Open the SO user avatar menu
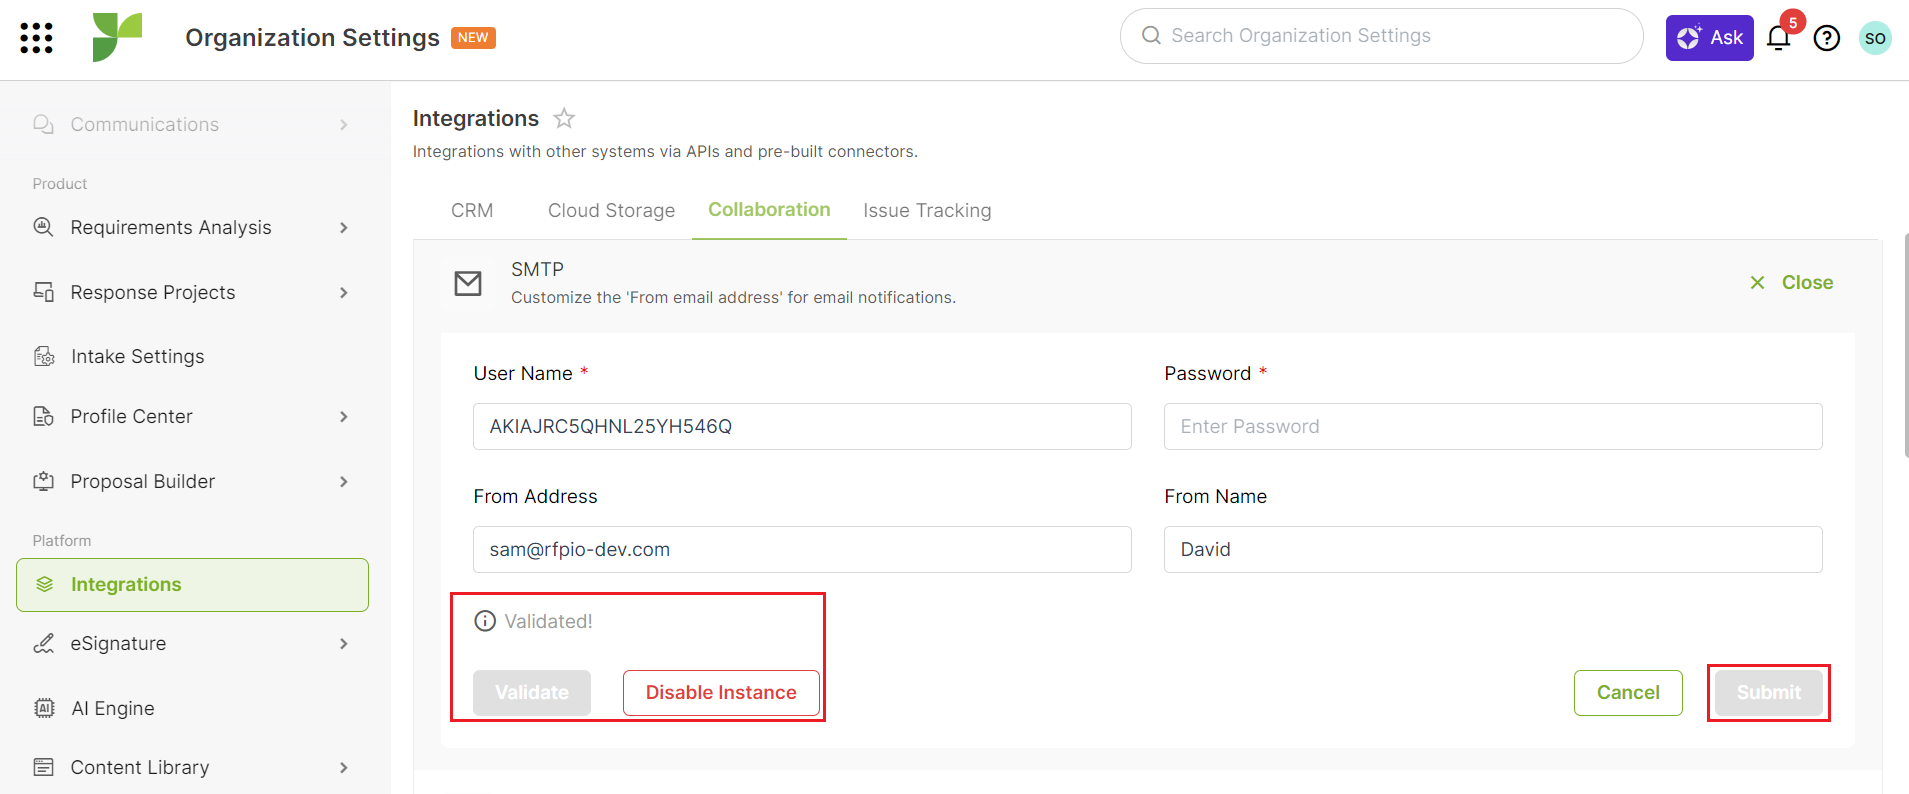This screenshot has width=1909, height=794. 1875,38
